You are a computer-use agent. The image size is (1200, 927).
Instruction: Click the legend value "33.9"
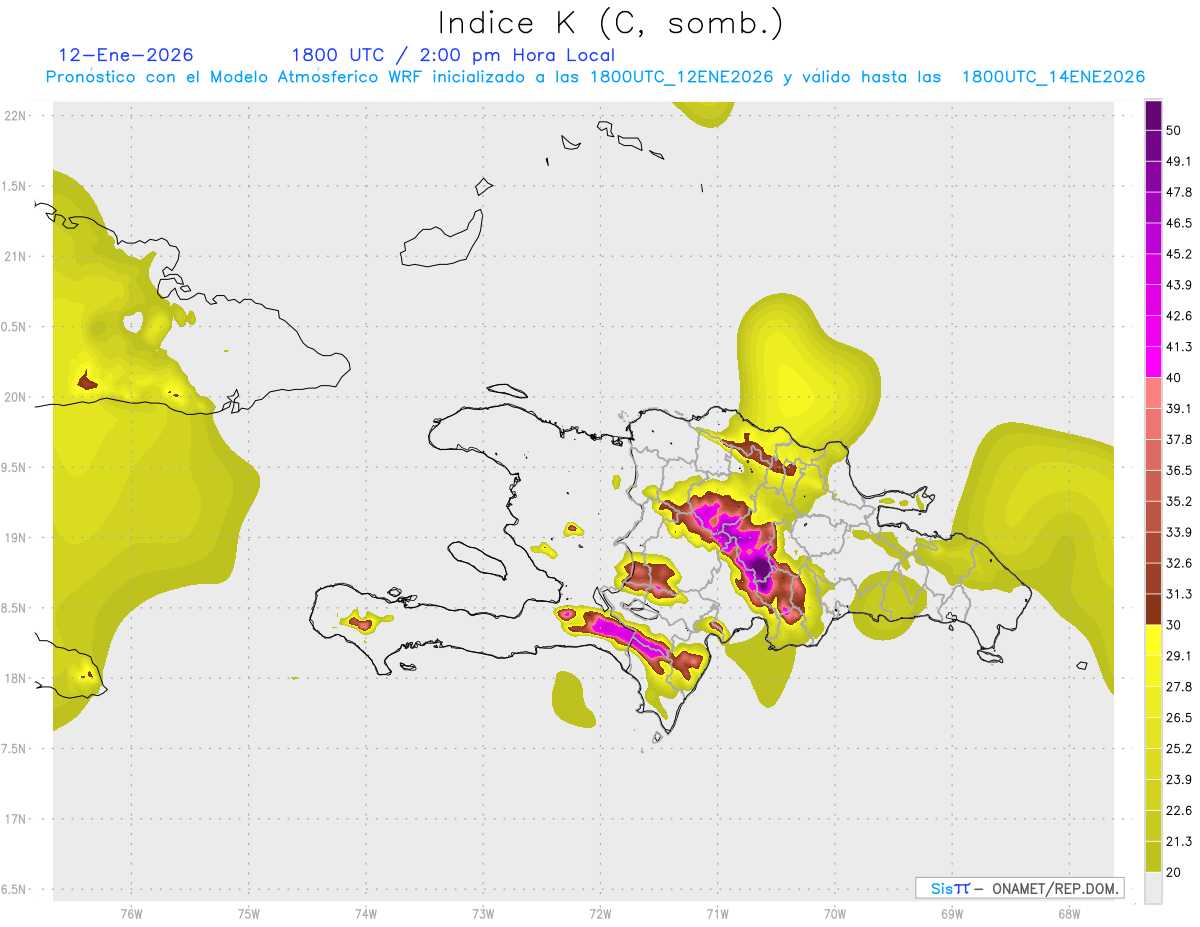pos(1179,532)
